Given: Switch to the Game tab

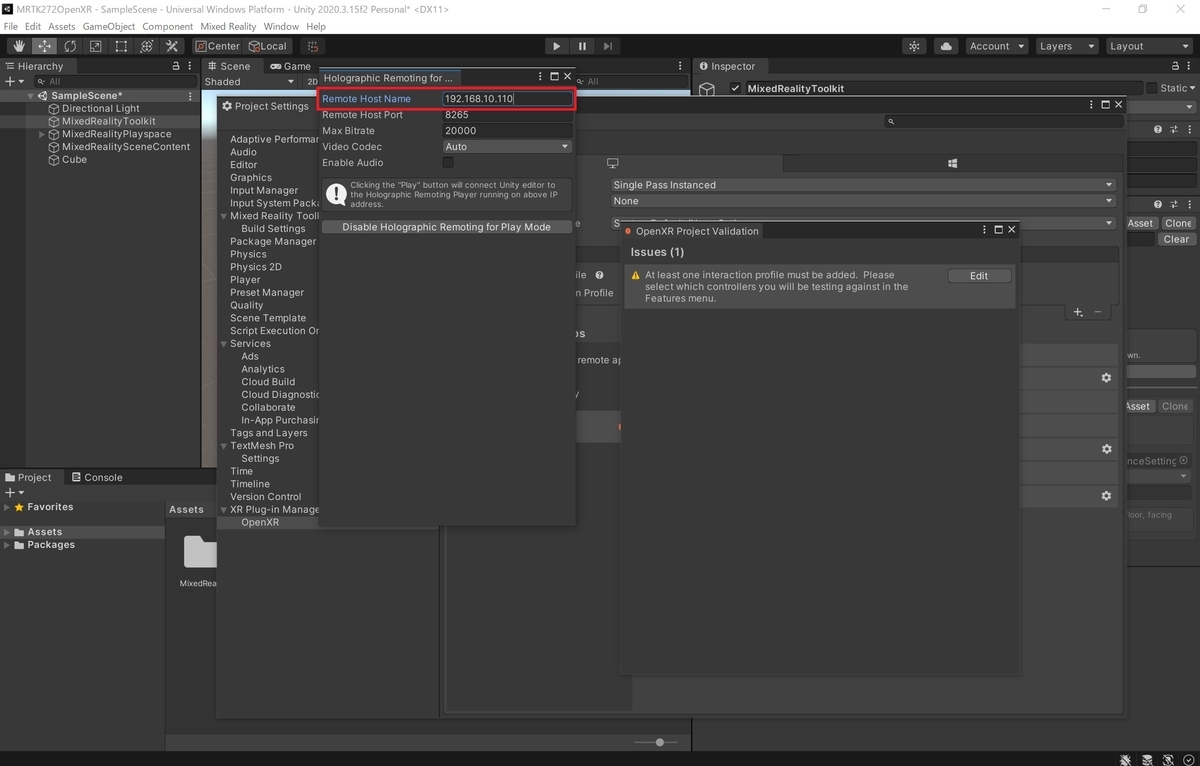Looking at the screenshot, I should pos(291,66).
